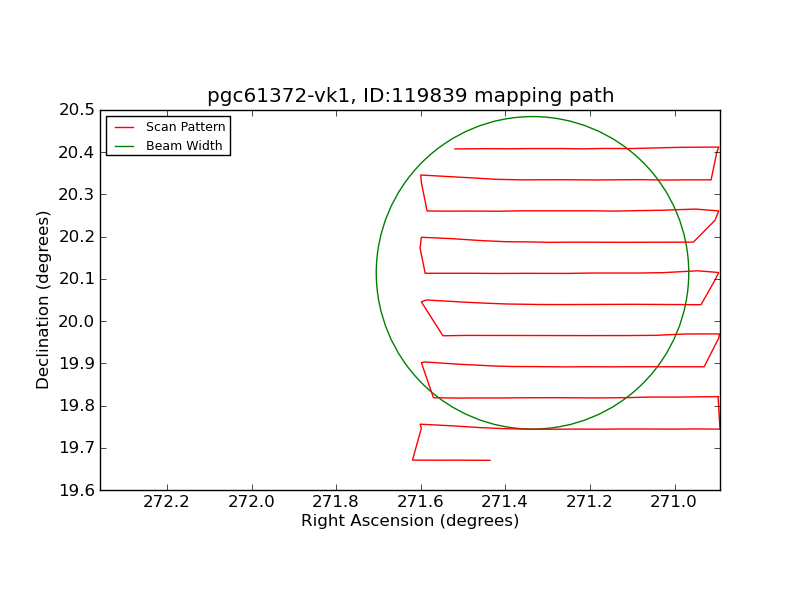Click the 20.1 declination tick label
Screen dimensions: 800x600
tap(77, 279)
